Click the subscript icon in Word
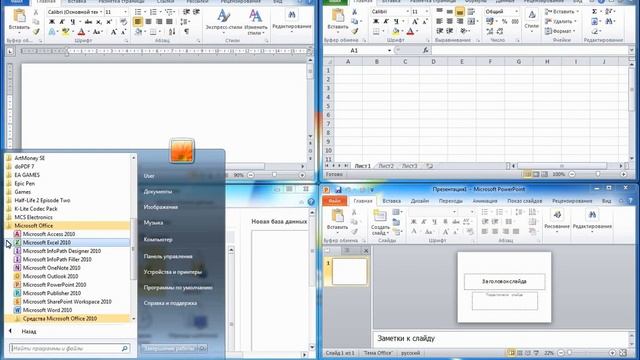640x360 pixels. pos(99,22)
